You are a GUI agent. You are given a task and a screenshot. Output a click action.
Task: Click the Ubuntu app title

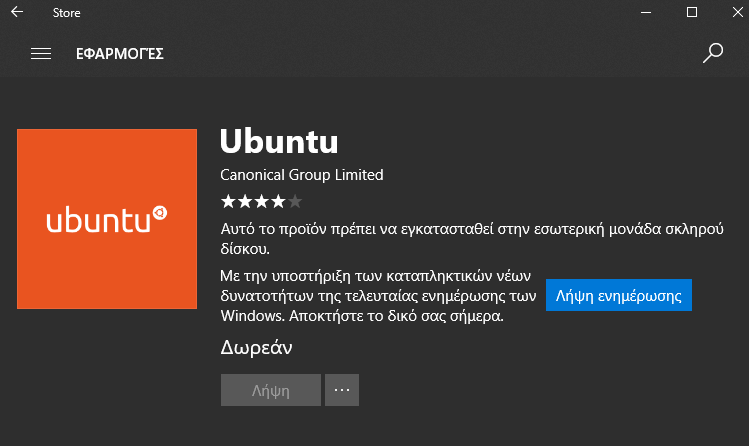click(279, 141)
